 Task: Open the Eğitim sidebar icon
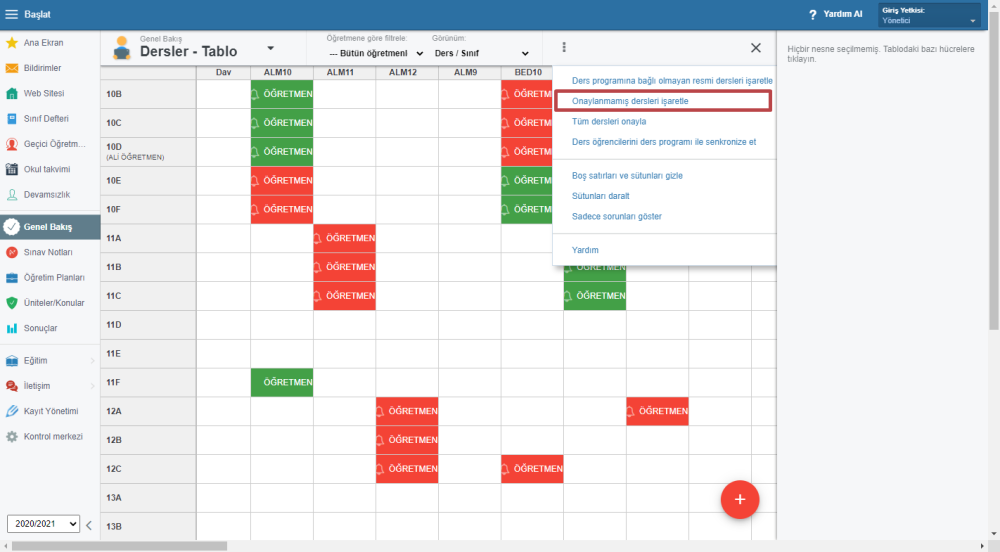pyautogui.click(x=11, y=361)
